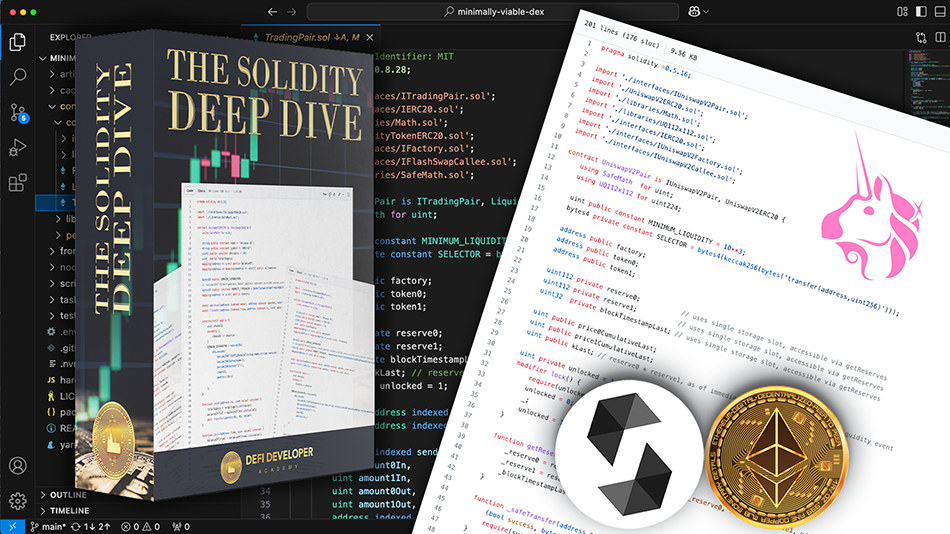Viewport: 950px width, 534px height.
Task: Collapse the top-level 'con' folder chevron
Action: [x=52, y=106]
